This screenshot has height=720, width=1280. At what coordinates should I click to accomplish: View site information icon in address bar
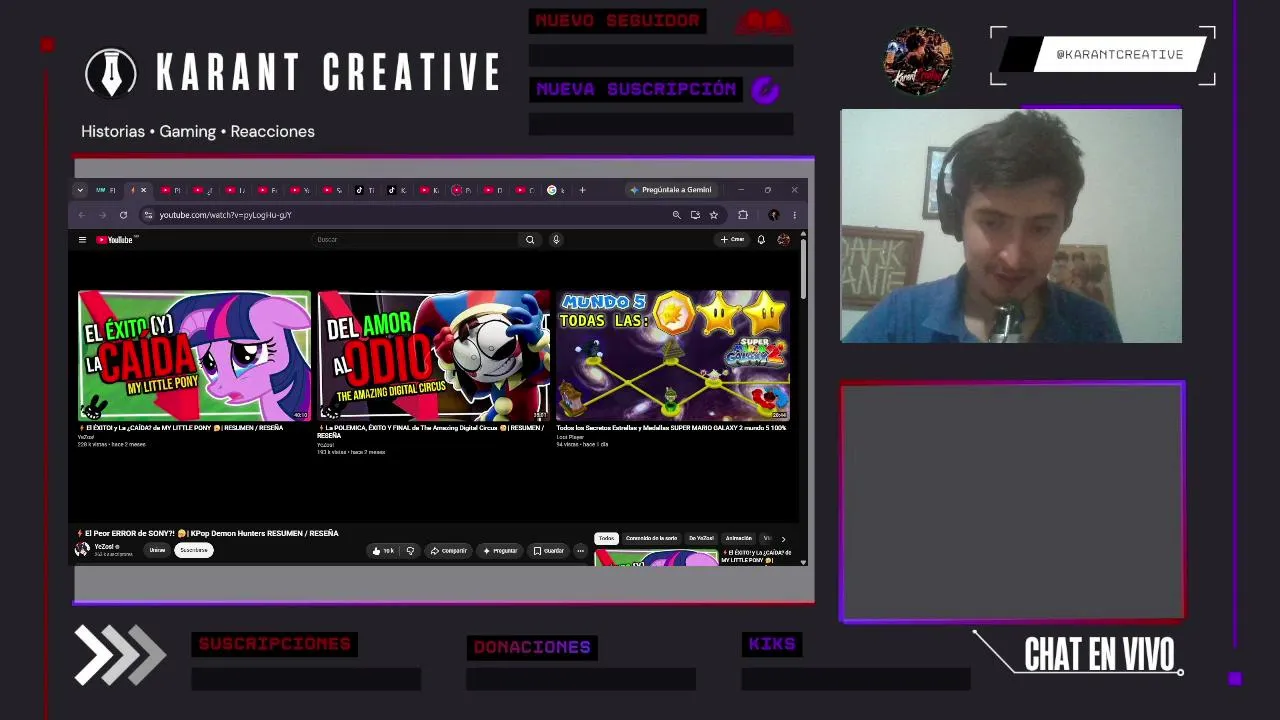click(148, 215)
